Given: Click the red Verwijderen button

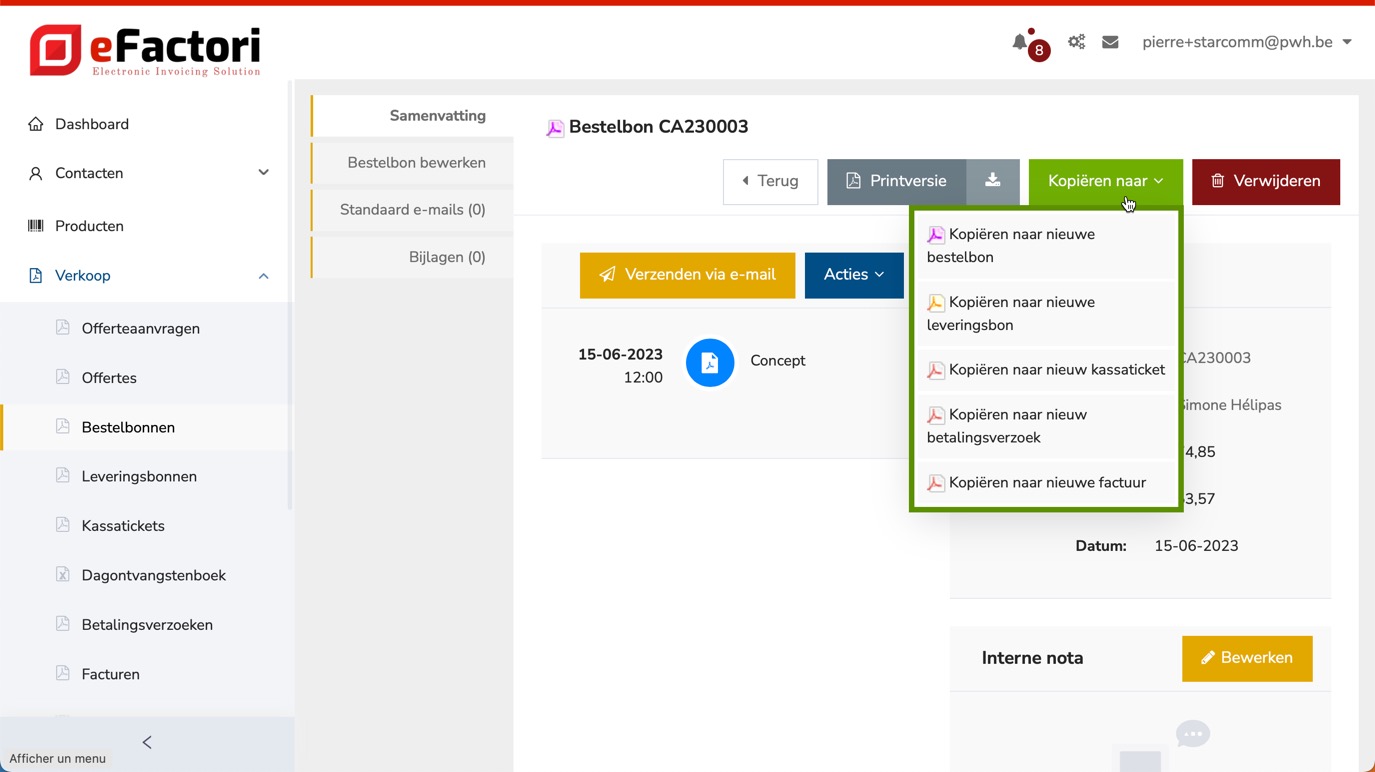Looking at the screenshot, I should [1265, 181].
